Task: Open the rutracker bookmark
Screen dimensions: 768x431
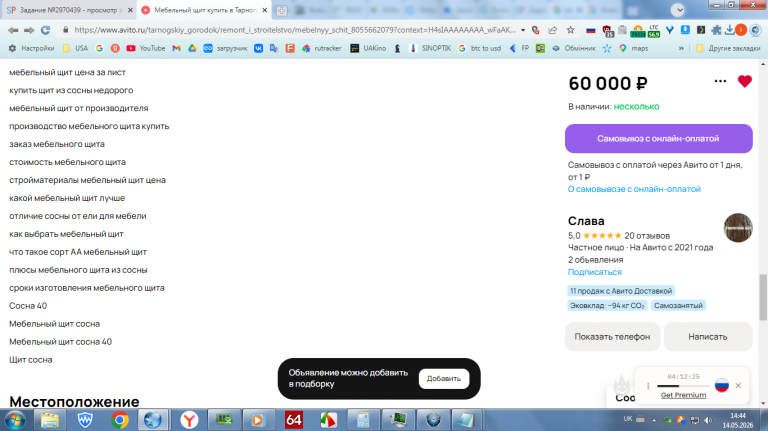Action: 321,48
